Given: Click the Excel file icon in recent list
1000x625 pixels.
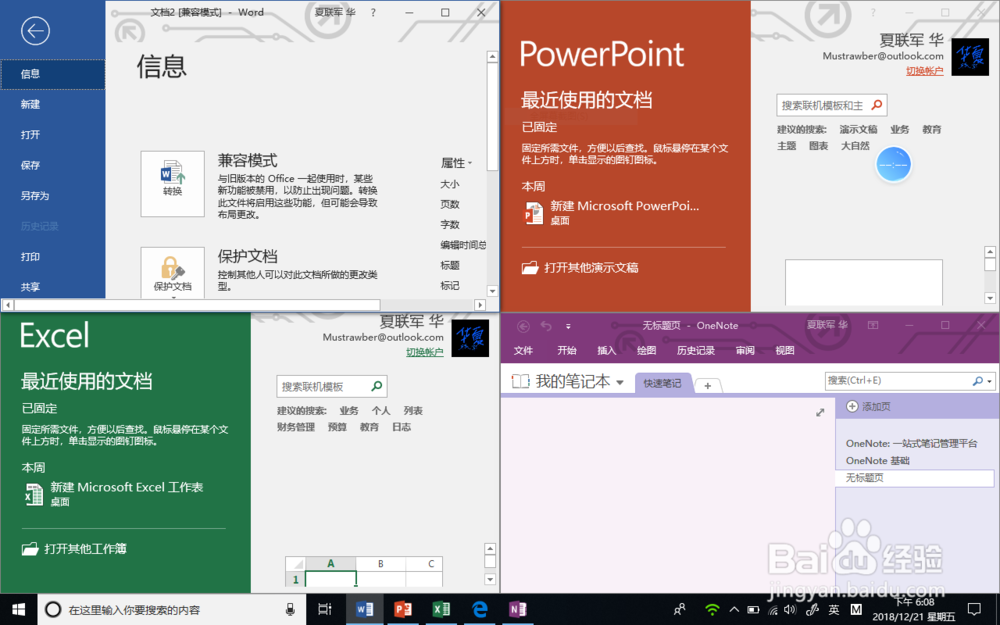Looking at the screenshot, I should click(x=33, y=494).
